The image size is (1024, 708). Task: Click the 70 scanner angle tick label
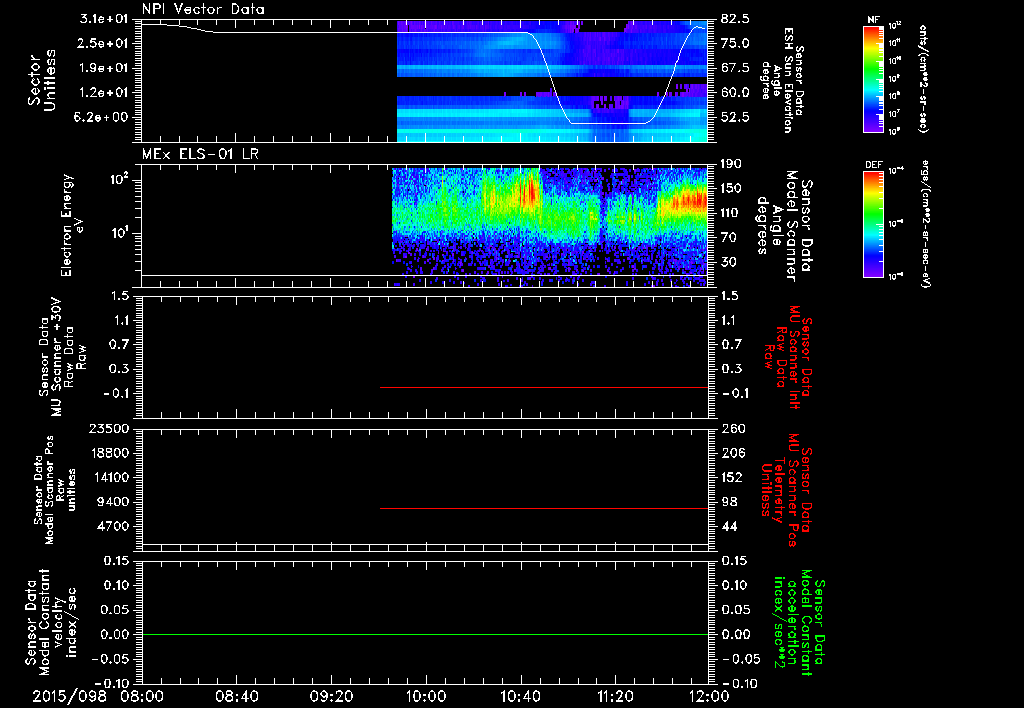tap(729, 238)
